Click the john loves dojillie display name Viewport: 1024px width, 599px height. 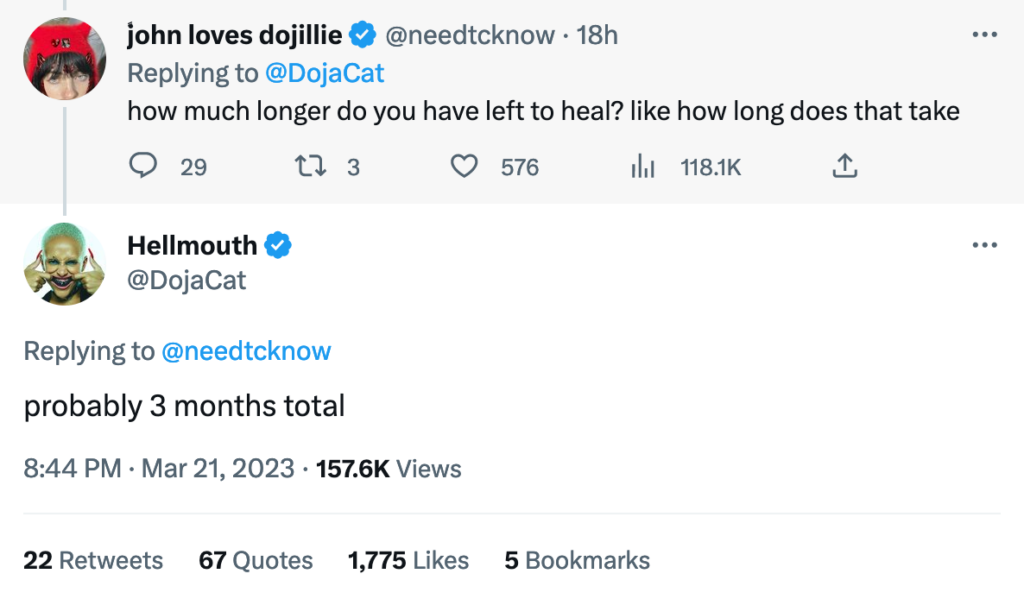click(x=235, y=36)
